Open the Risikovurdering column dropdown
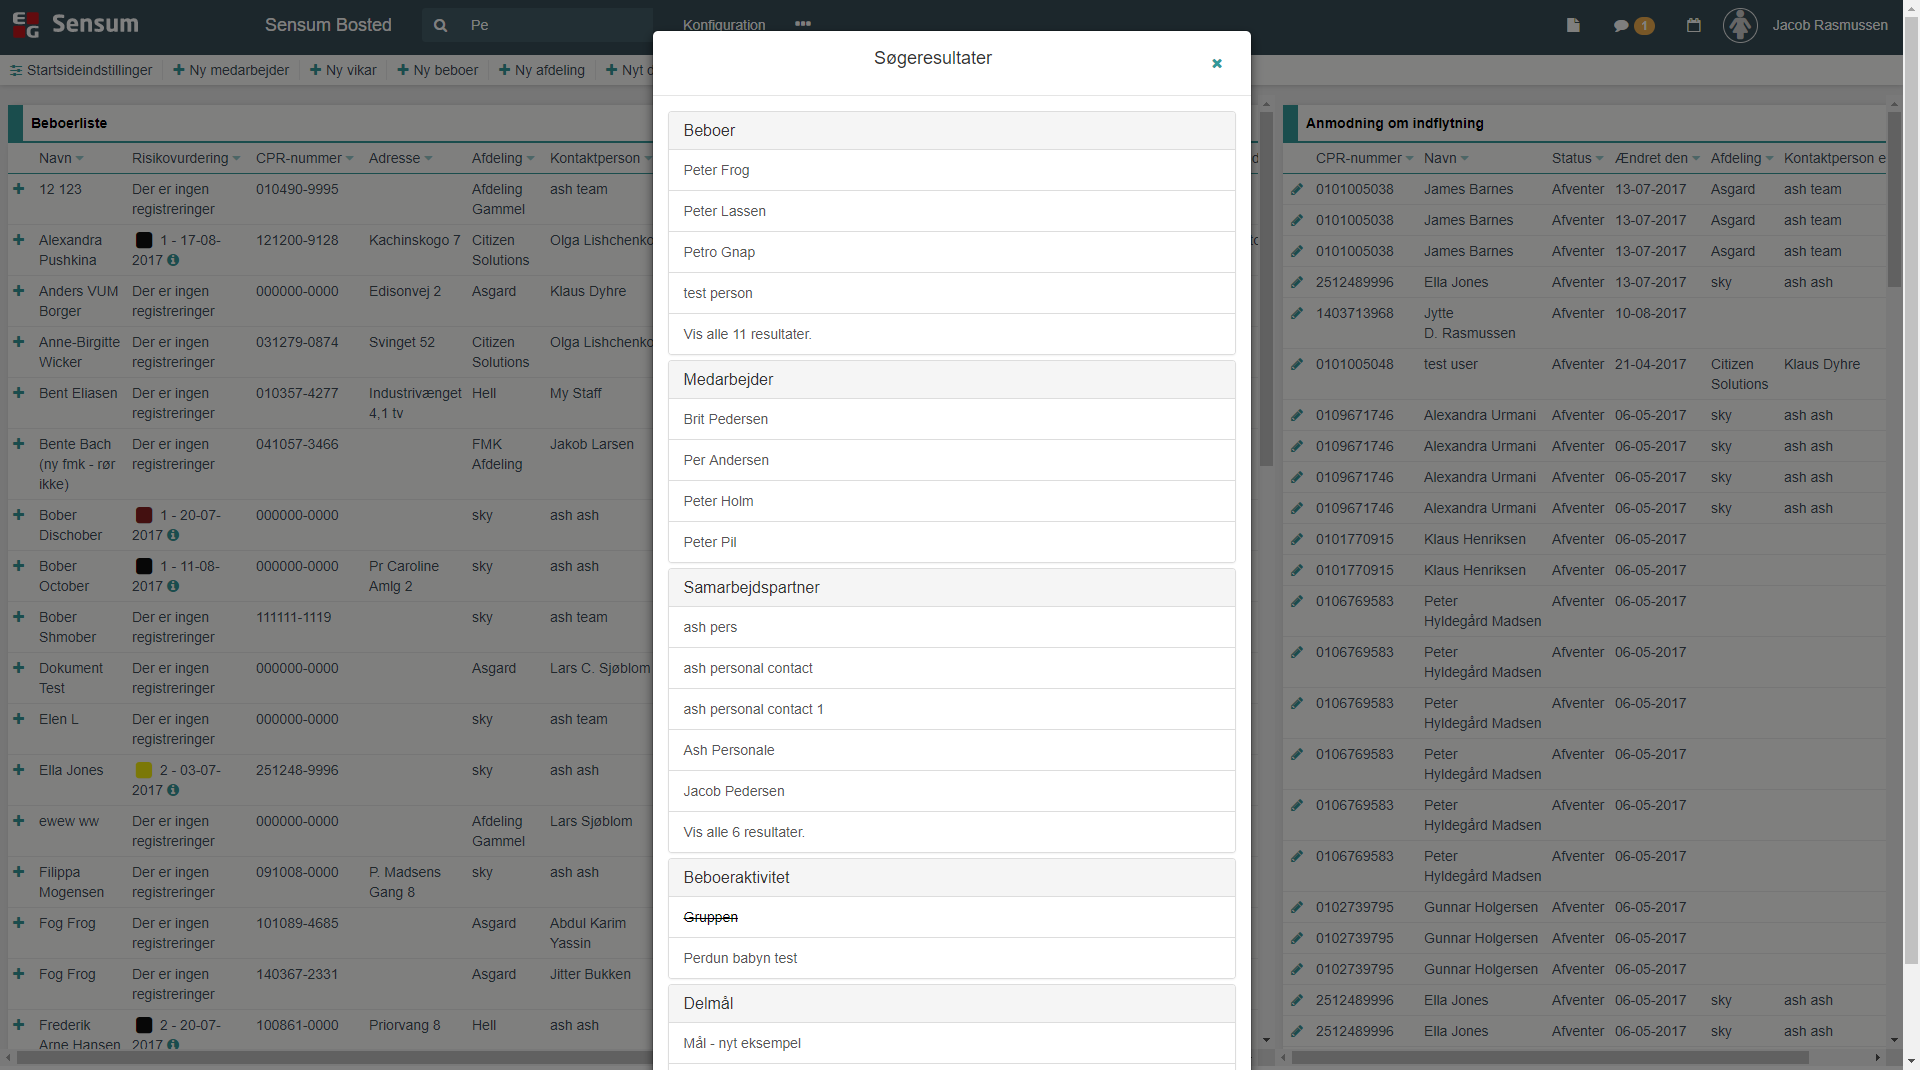This screenshot has width=1920, height=1070. click(x=236, y=159)
